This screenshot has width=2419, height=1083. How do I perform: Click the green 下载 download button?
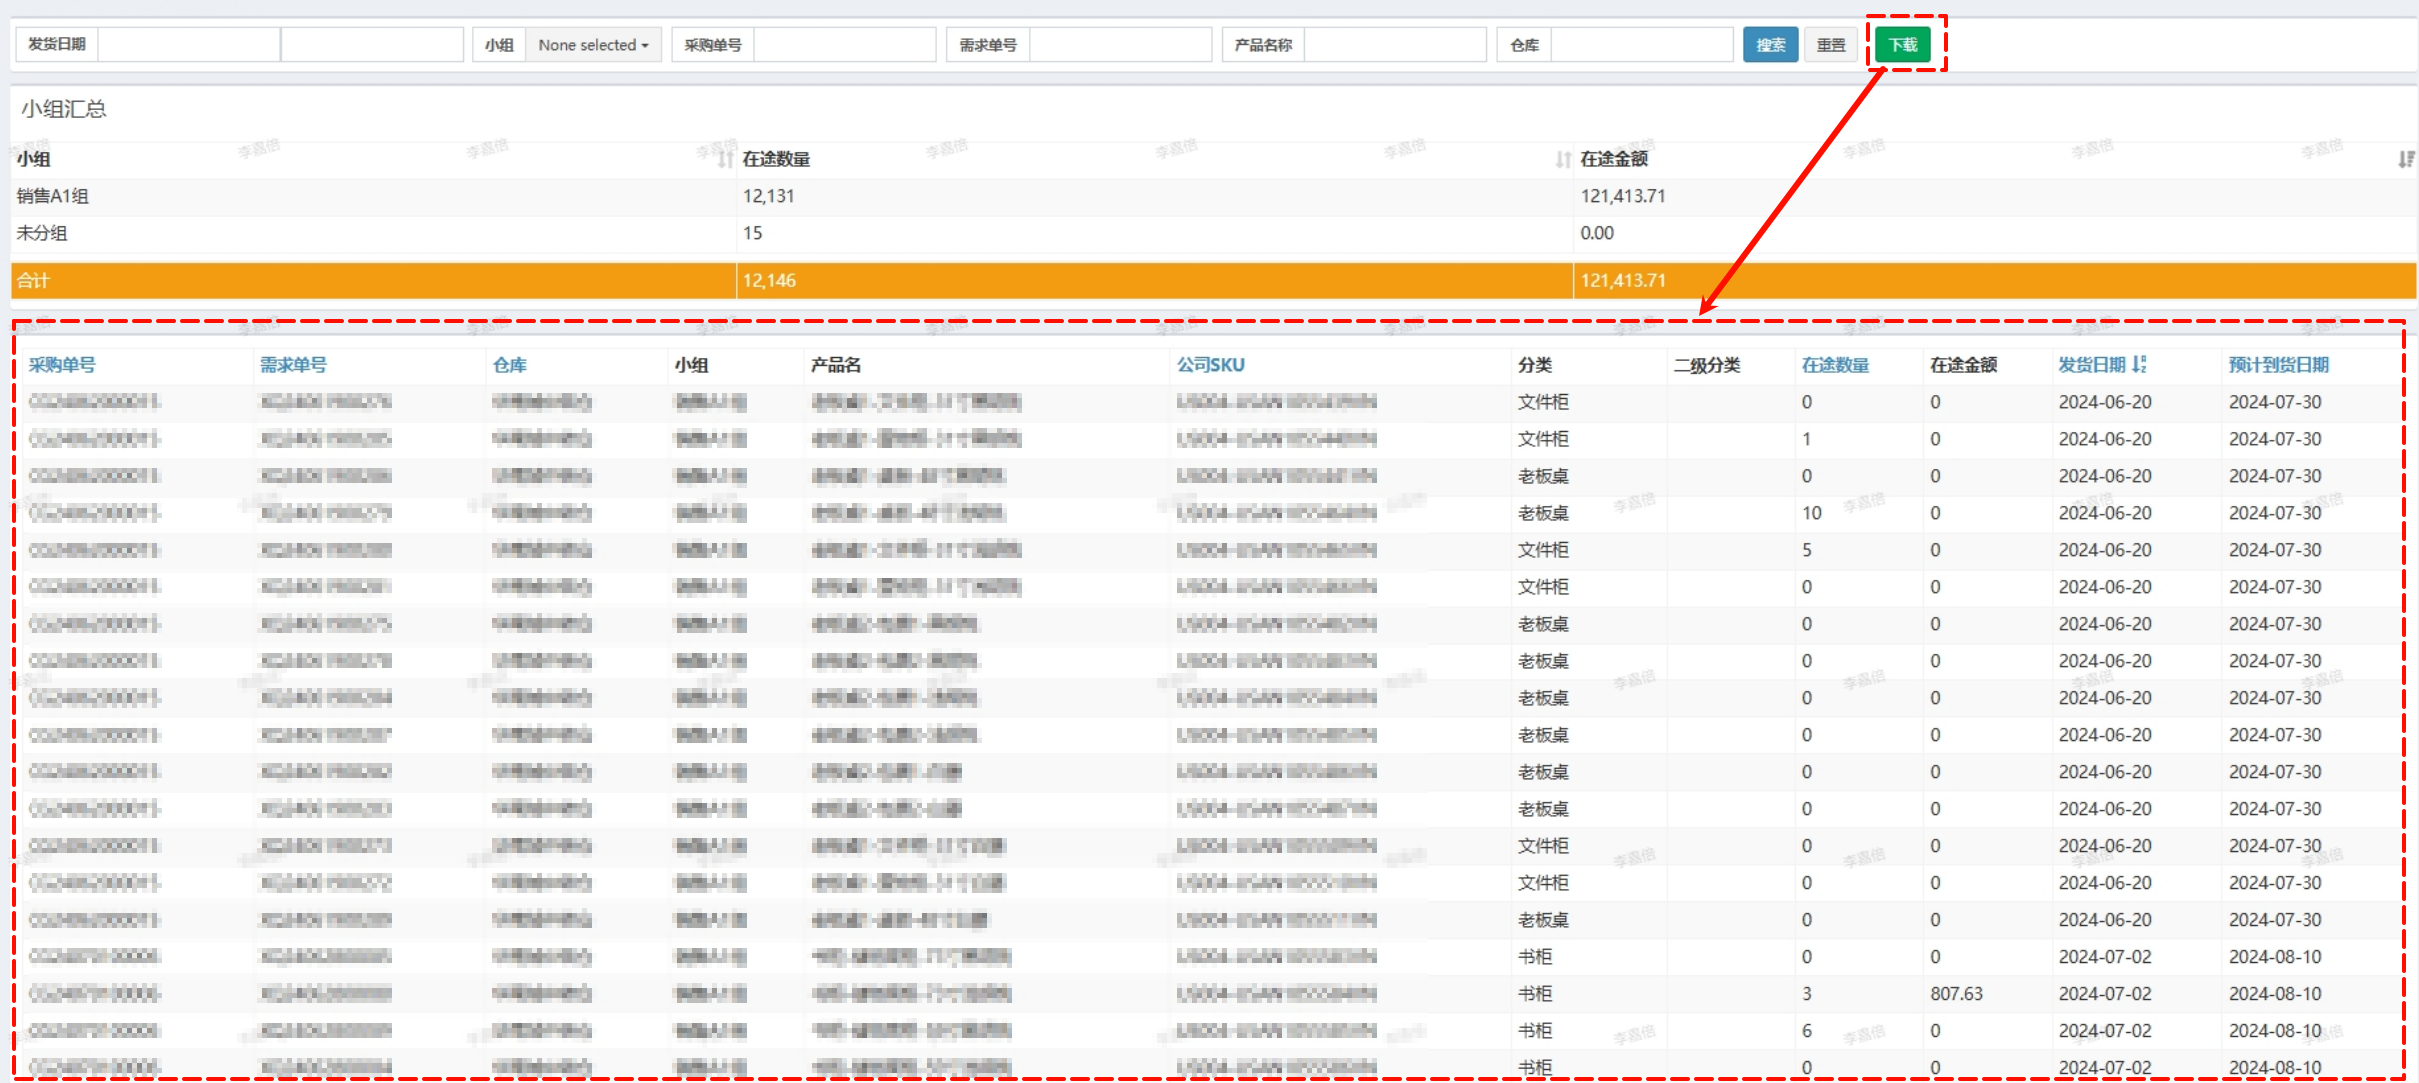pos(1903,45)
